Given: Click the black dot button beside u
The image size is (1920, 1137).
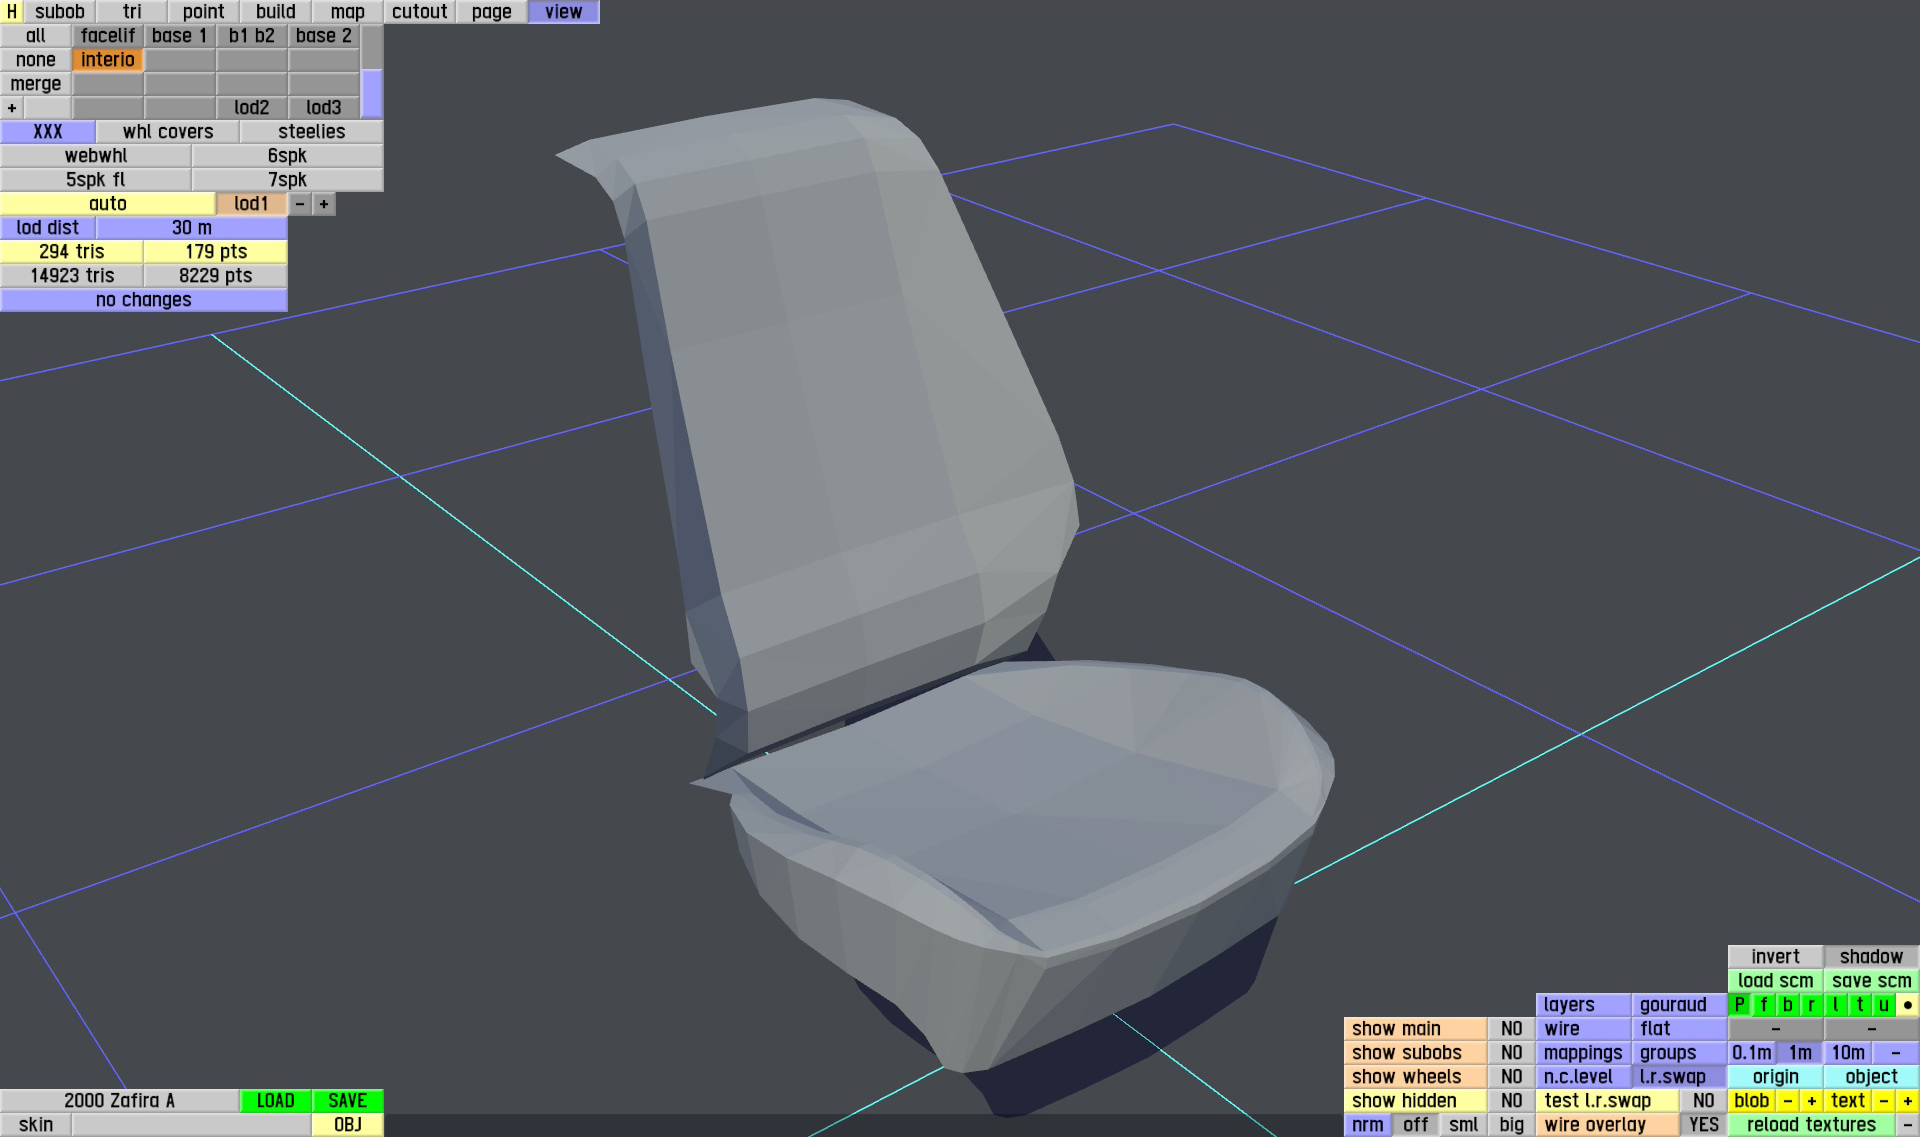Looking at the screenshot, I should [x=1907, y=1005].
